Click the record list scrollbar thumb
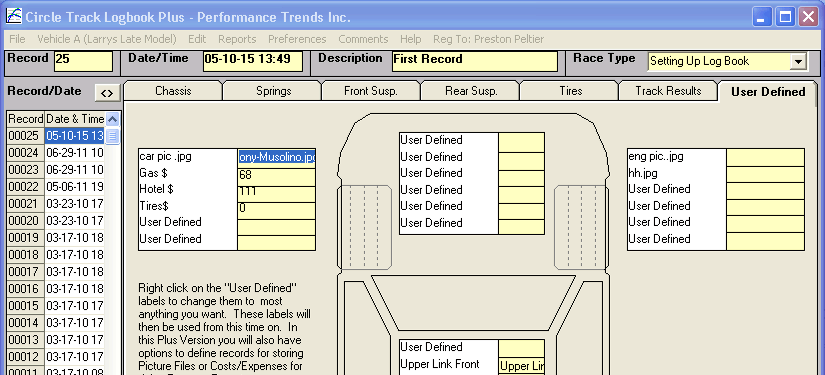 [x=113, y=136]
